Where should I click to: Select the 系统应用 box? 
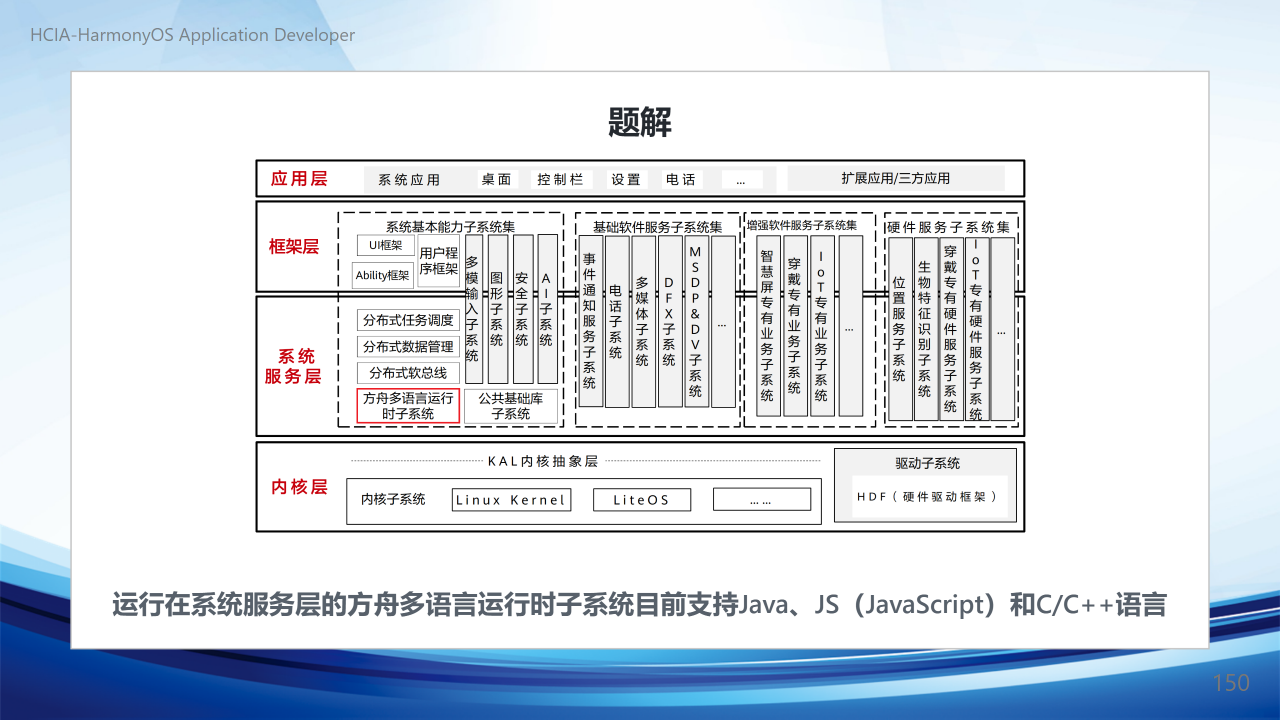tap(410, 180)
